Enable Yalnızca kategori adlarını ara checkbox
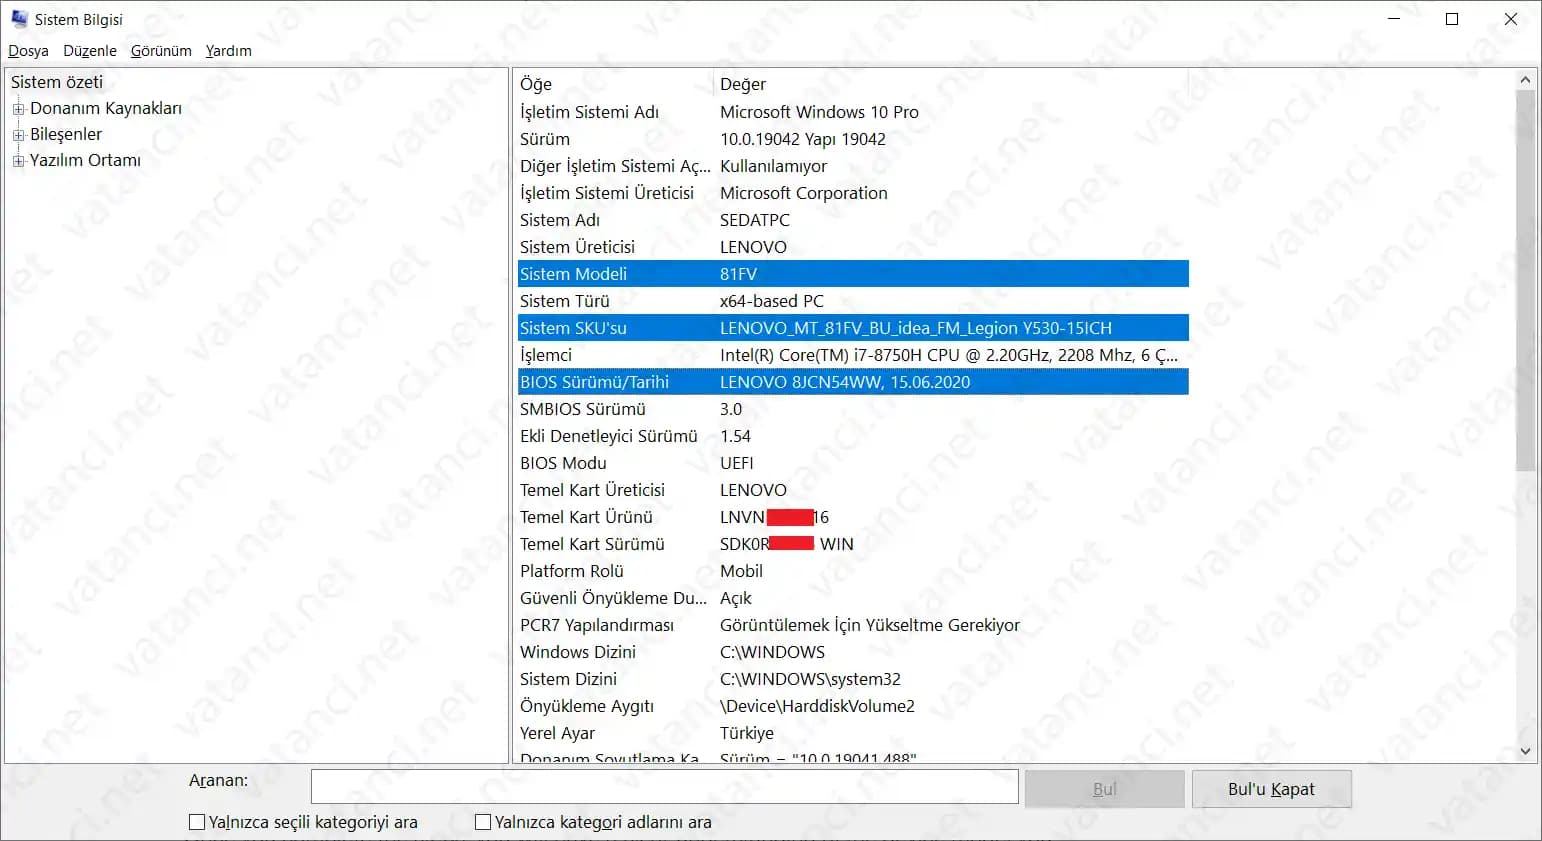This screenshot has height=841, width=1542. pos(483,822)
